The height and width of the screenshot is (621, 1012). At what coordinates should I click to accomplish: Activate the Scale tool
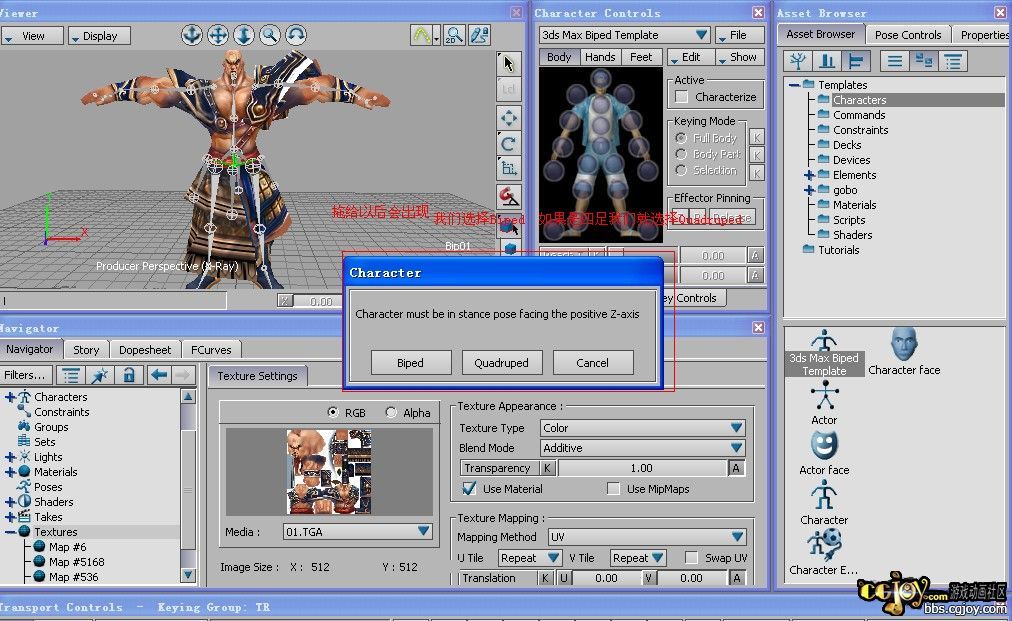point(509,168)
